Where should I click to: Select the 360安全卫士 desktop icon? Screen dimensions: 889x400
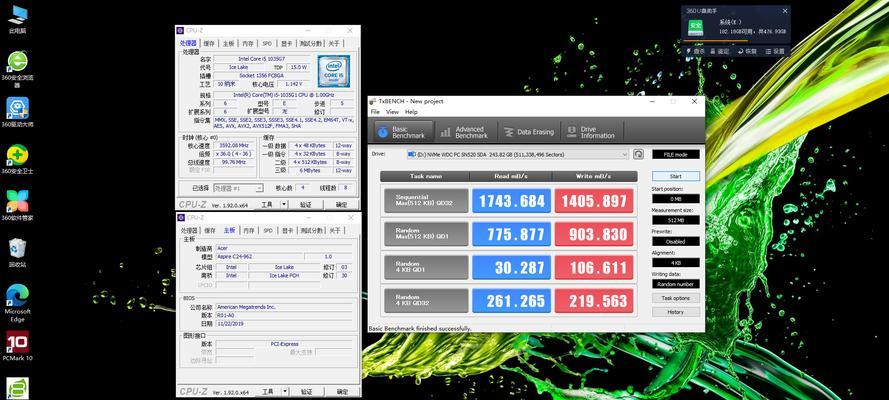18,159
